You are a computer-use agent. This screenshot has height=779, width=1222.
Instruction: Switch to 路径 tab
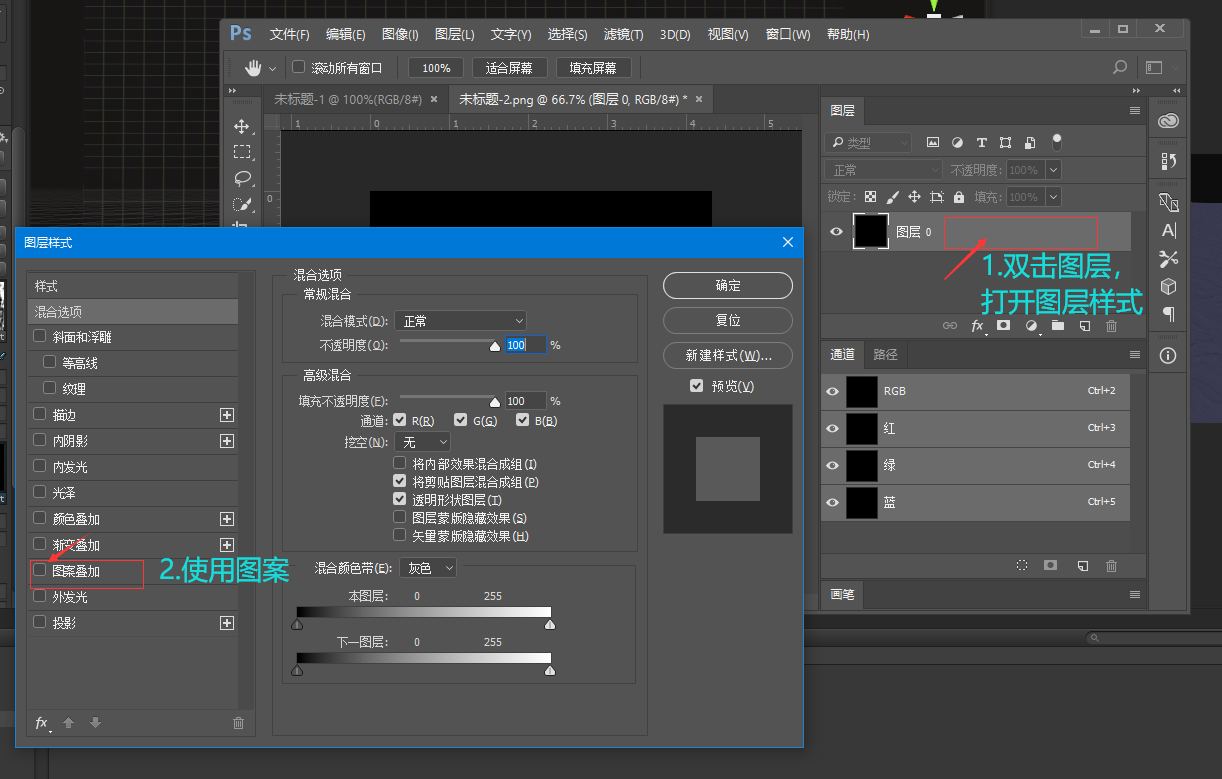[886, 355]
